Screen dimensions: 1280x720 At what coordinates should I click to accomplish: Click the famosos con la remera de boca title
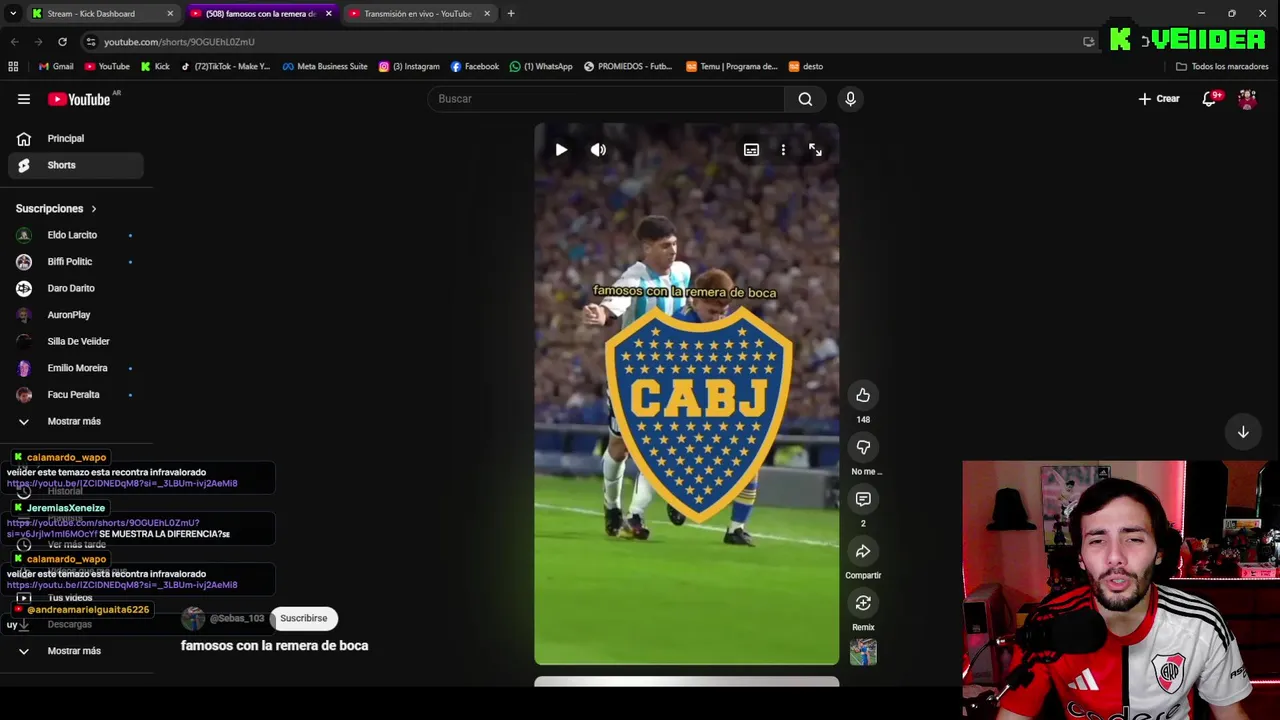pos(274,646)
